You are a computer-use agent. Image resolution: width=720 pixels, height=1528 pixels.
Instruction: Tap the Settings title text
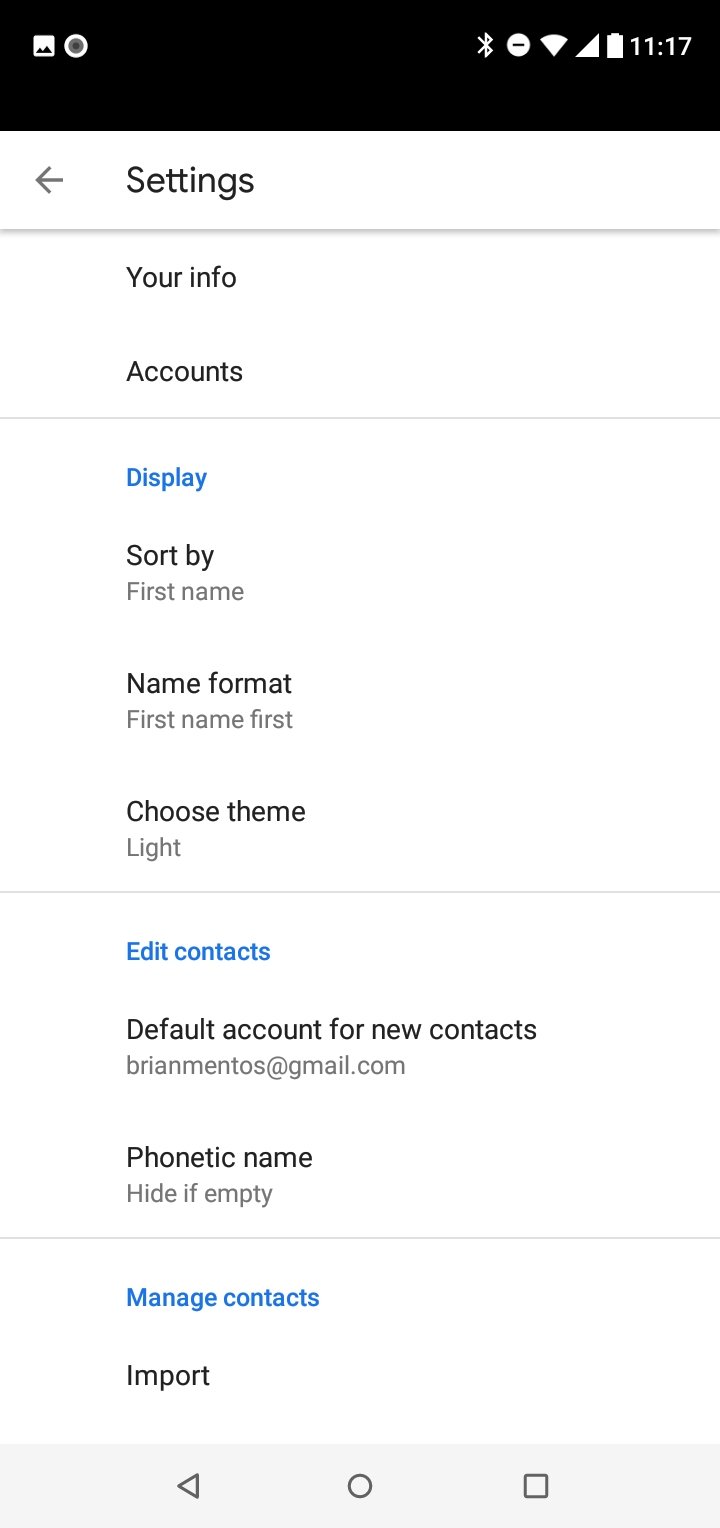[x=190, y=181]
